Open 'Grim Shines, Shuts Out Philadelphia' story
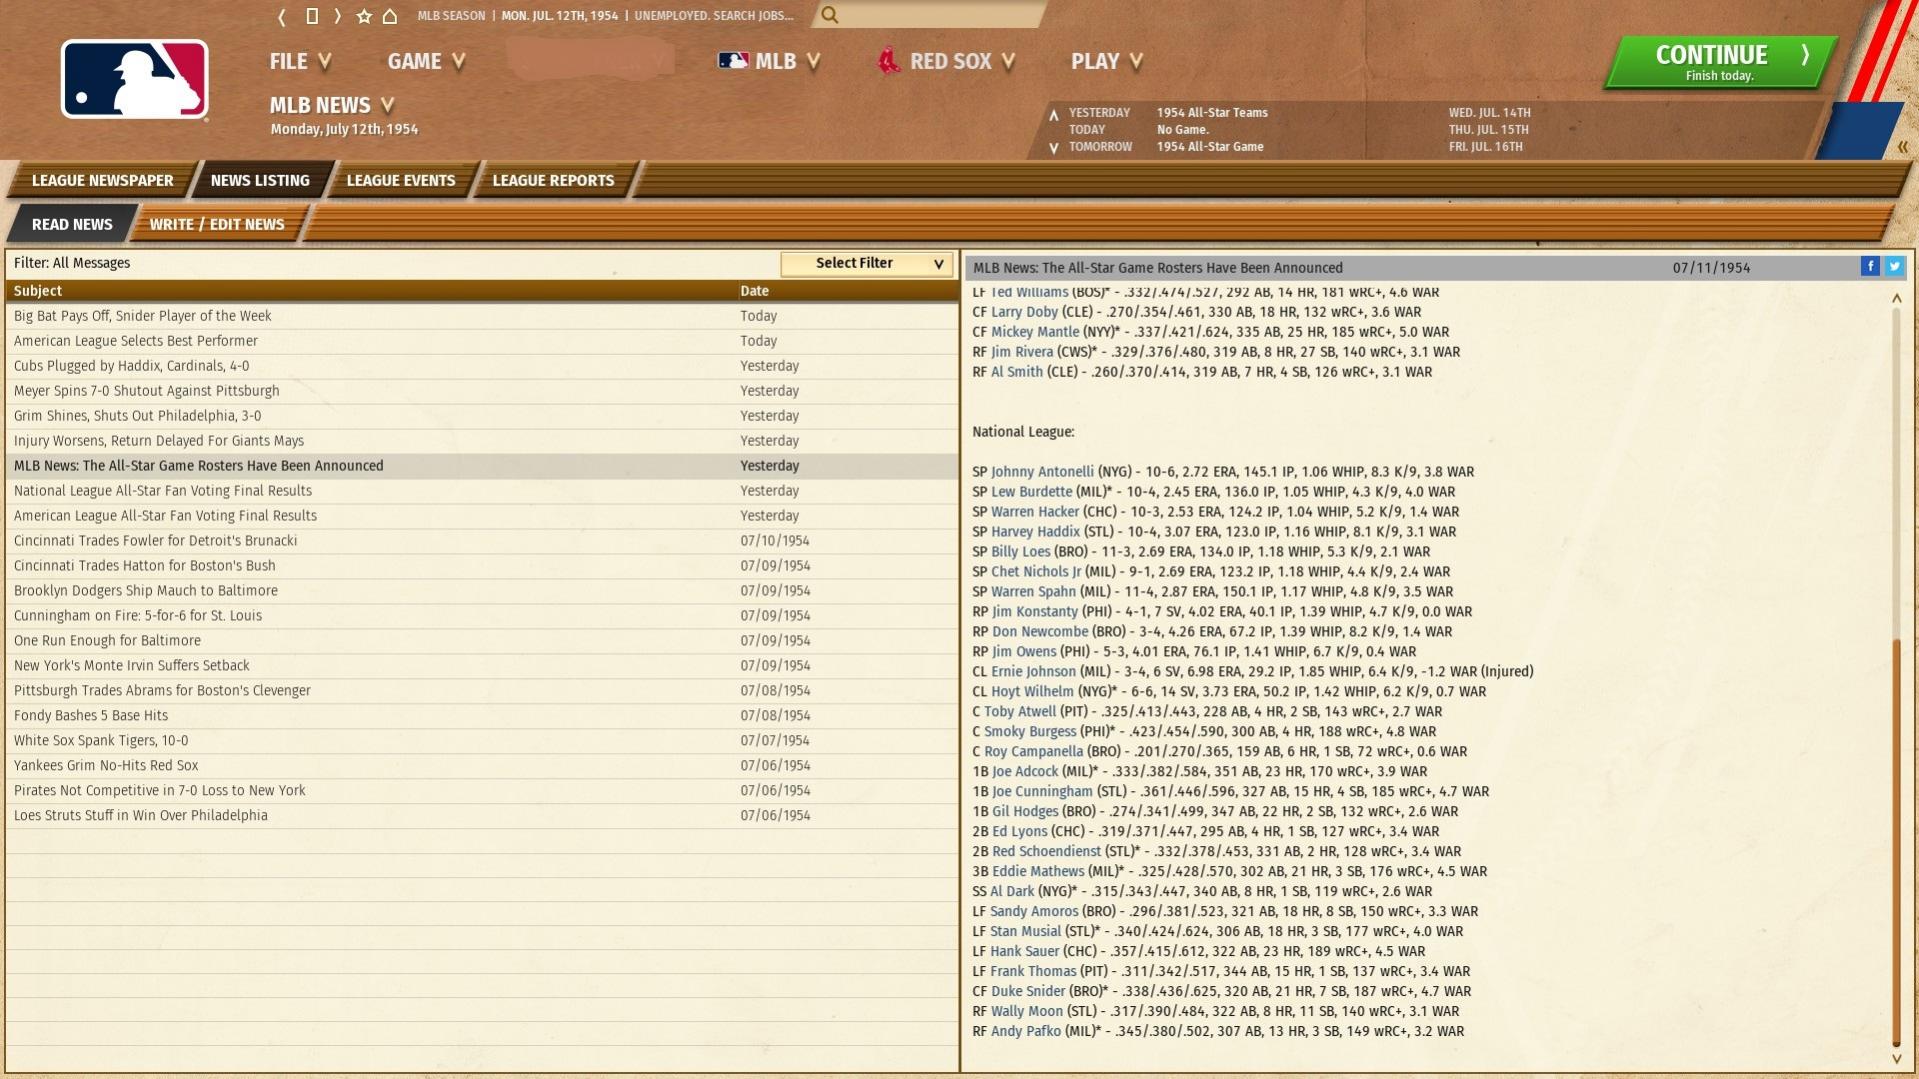The width and height of the screenshot is (1919, 1079). pos(482,416)
